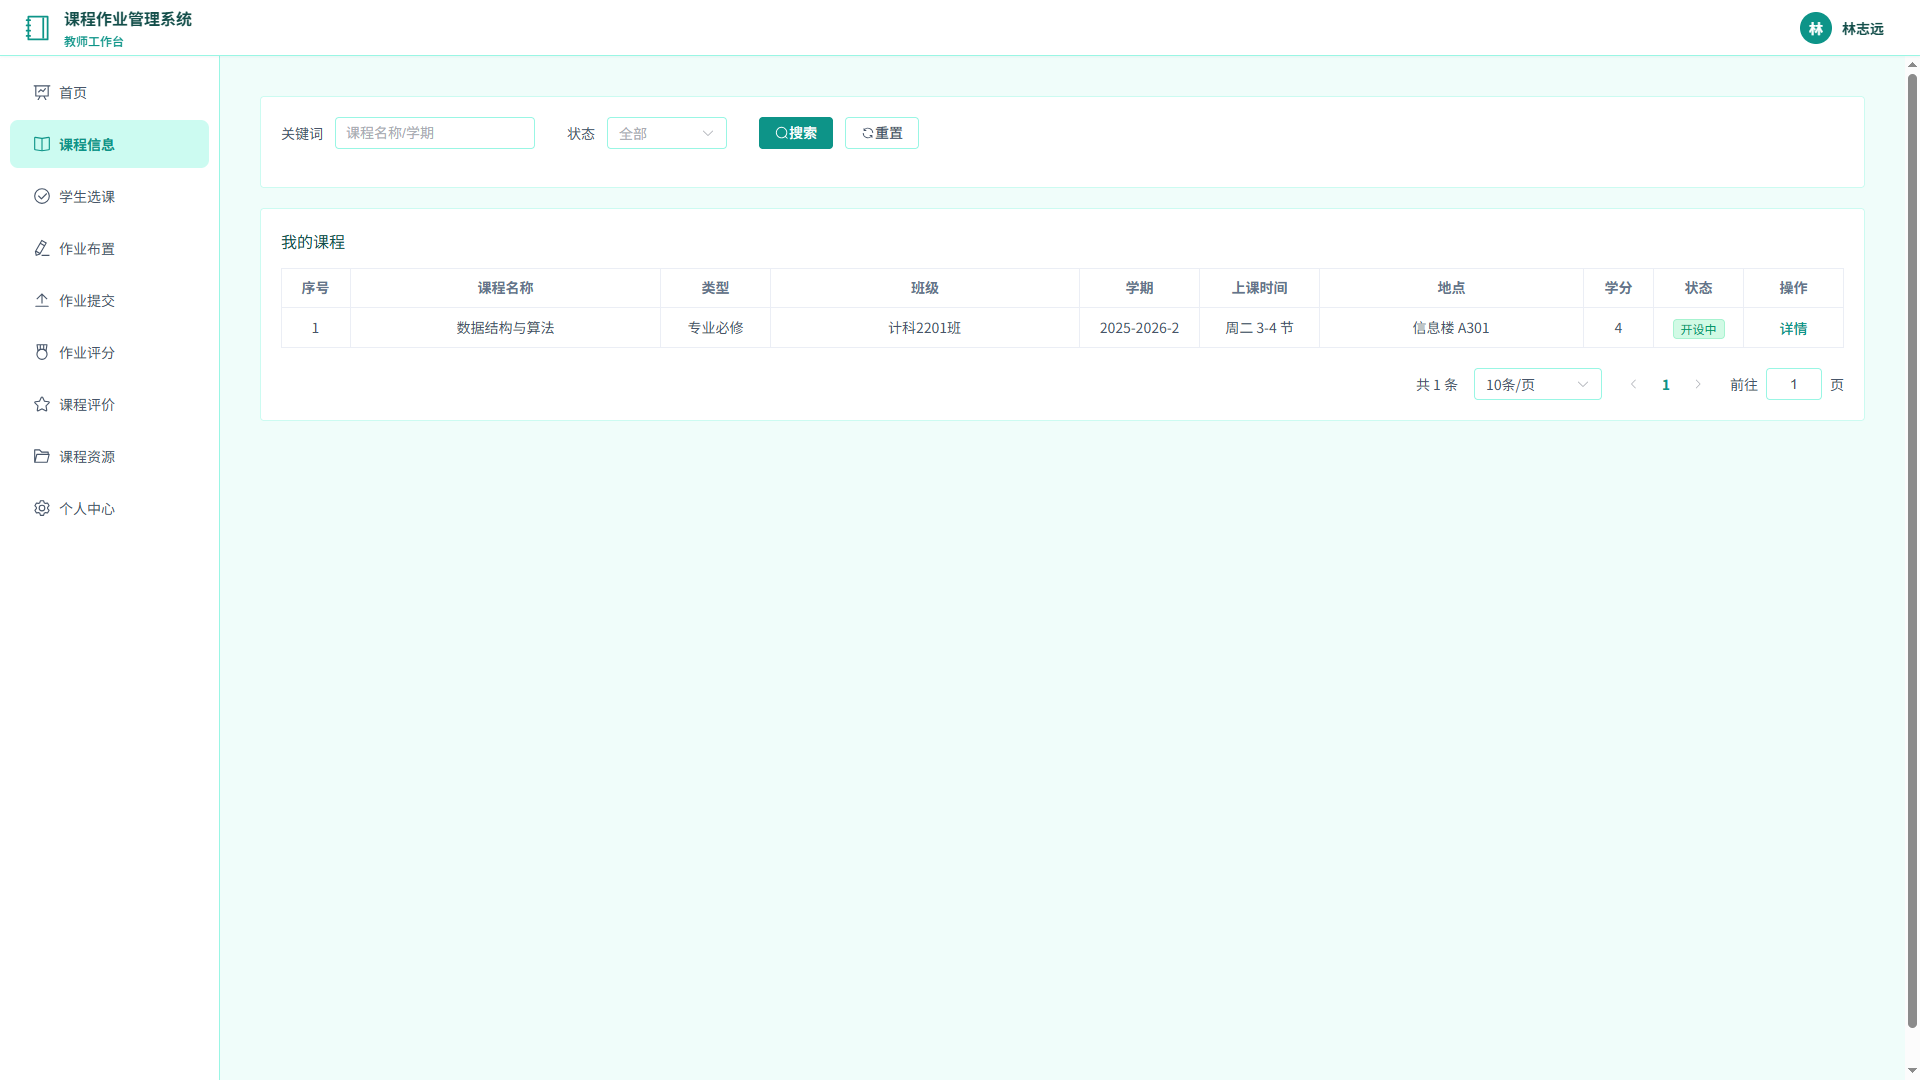Click the icon beside 作业评分
Image resolution: width=1920 pixels, height=1080 pixels.
[42, 352]
